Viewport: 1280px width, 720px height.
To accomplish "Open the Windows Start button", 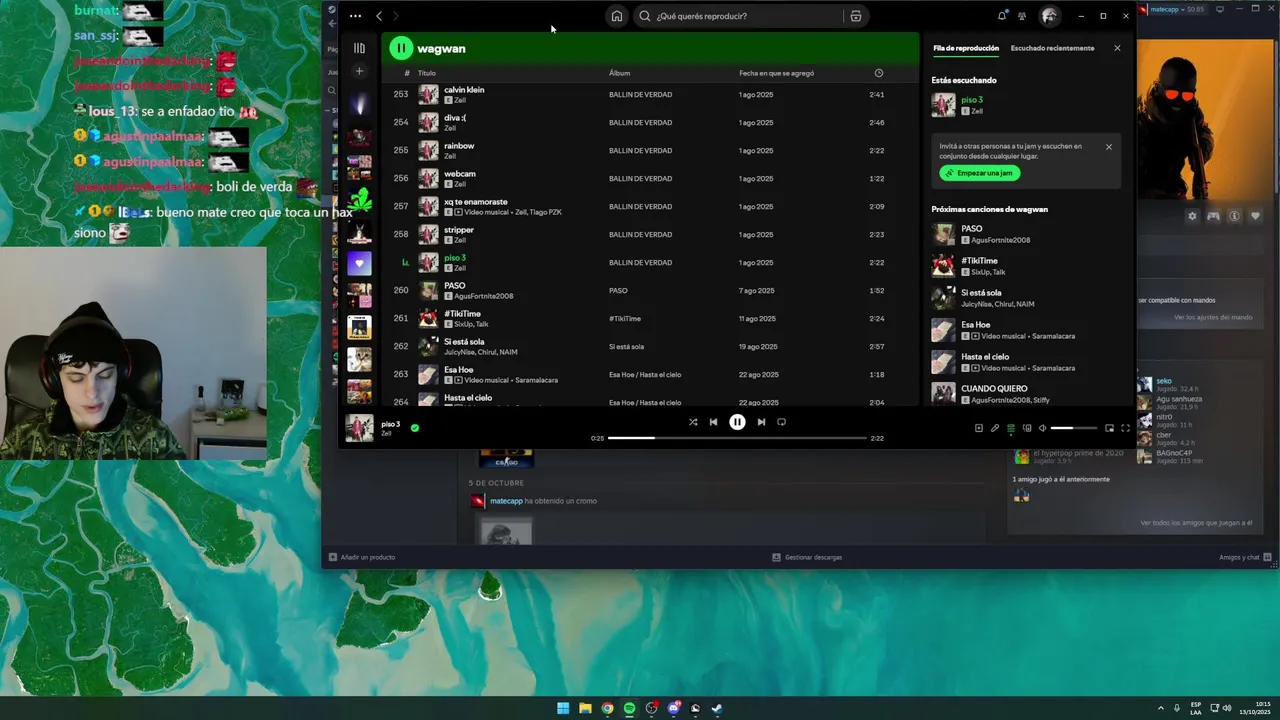I will tap(563, 708).
